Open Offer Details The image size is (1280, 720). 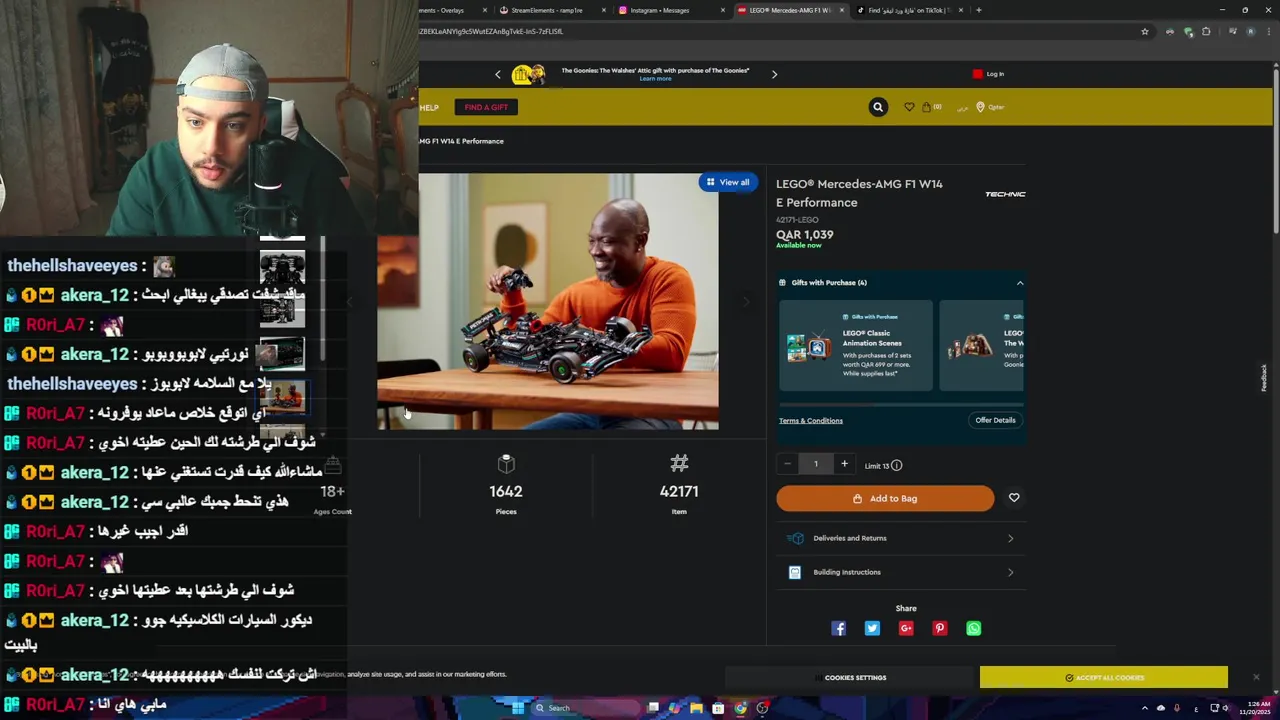tap(995, 420)
